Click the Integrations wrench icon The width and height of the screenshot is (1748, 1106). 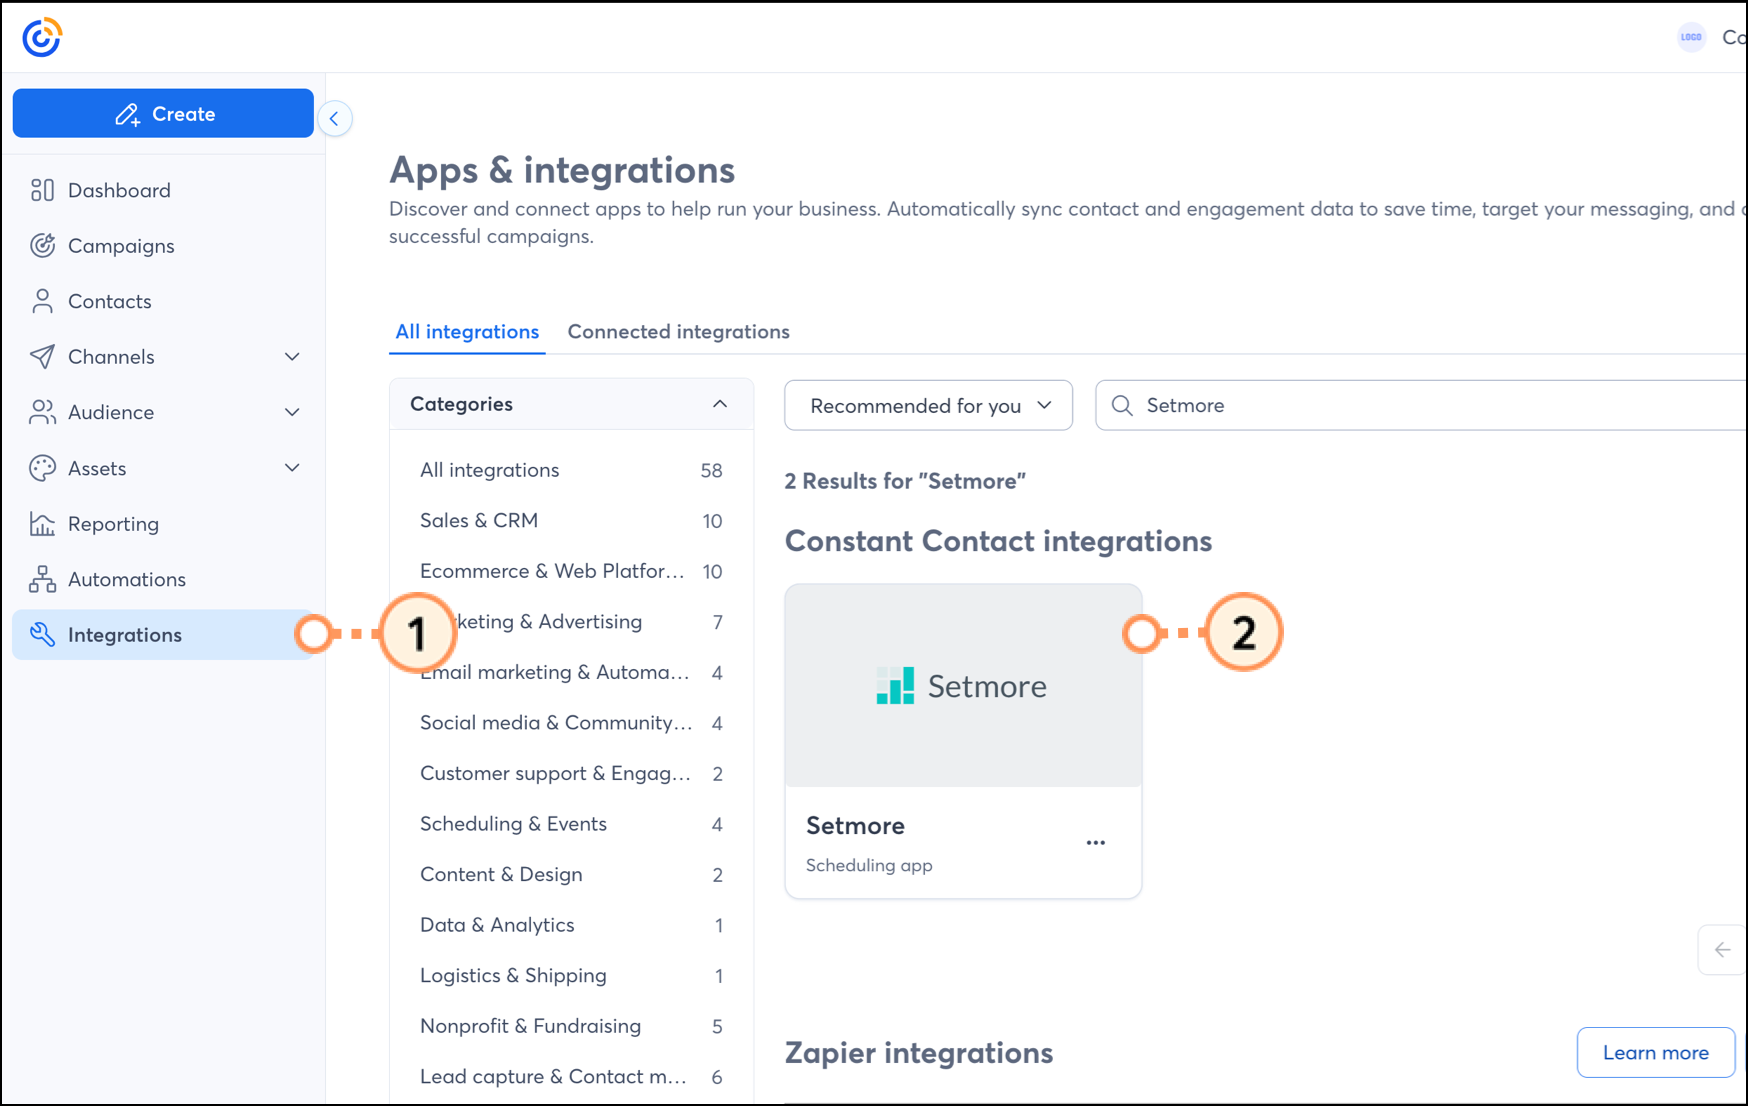click(x=42, y=635)
